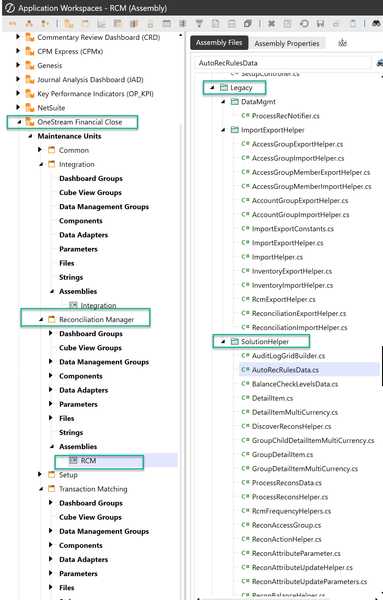The width and height of the screenshot is (383, 600).
Task: Click the save floppy disk toolbar icon
Action: pyautogui.click(x=321, y=24)
